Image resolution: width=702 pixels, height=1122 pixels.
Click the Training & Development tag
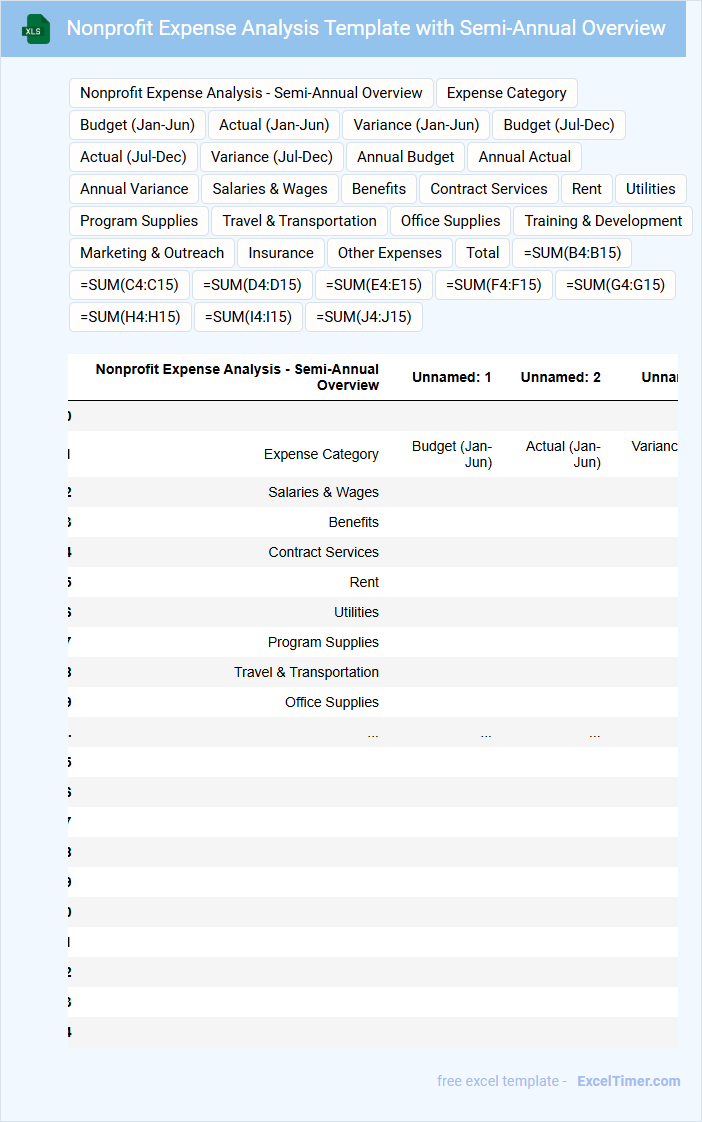(603, 221)
